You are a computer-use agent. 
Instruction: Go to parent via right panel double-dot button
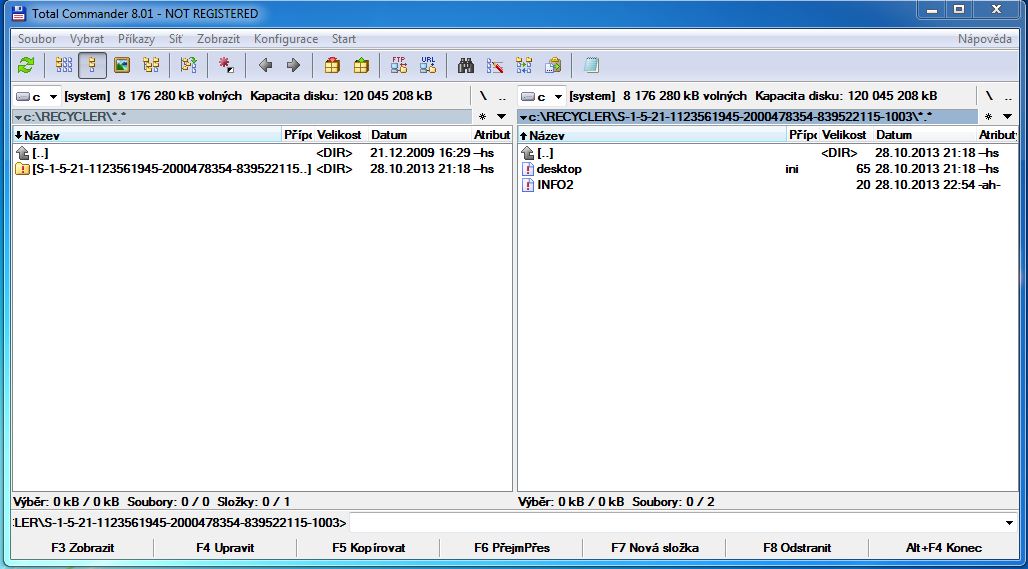coord(1008,96)
